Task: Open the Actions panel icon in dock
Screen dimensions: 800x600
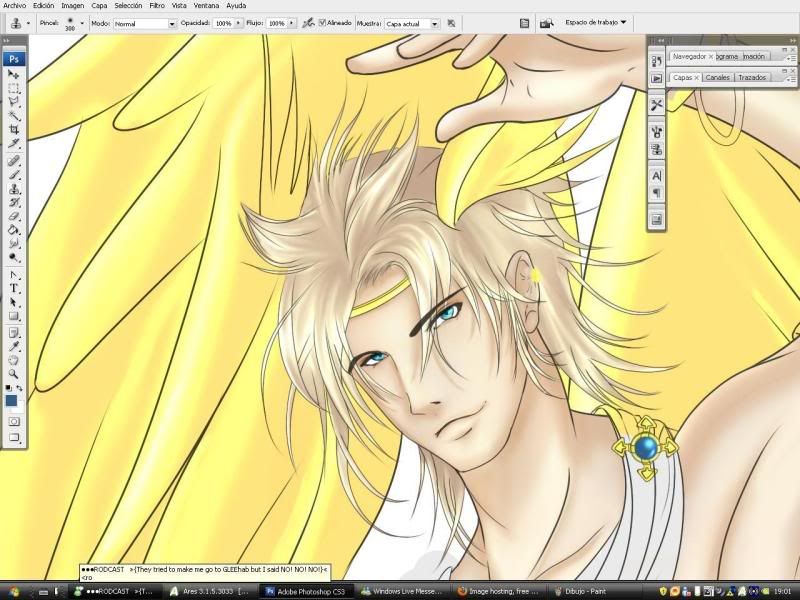Action: pos(657,79)
